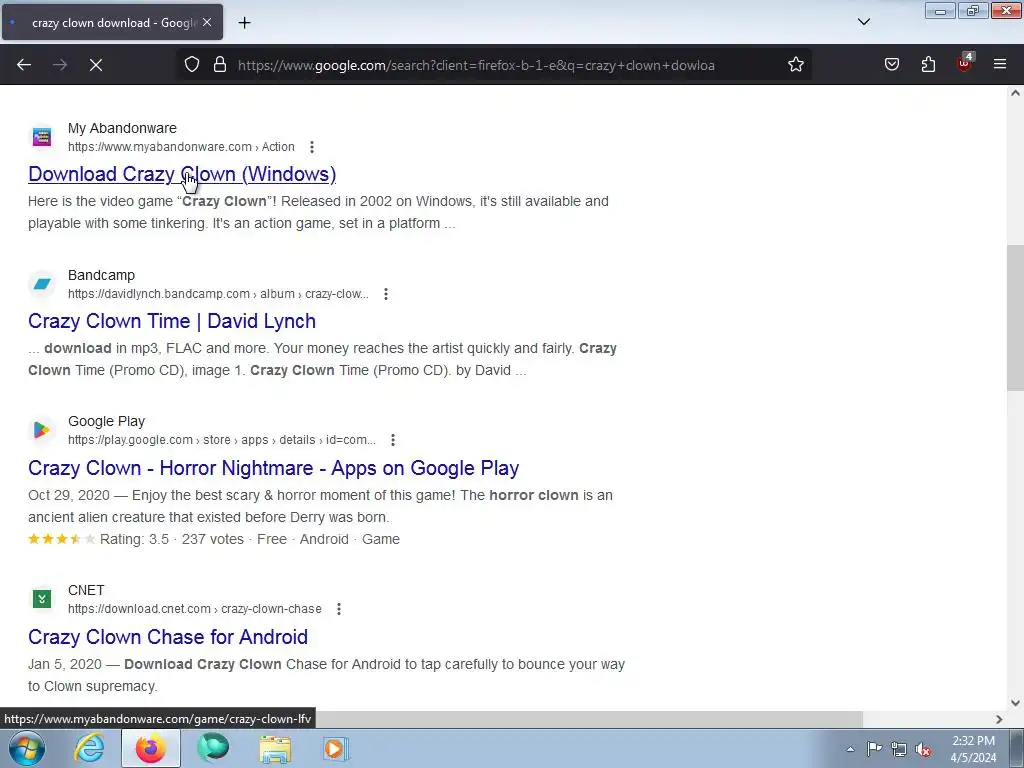Open Crazy Clown Chase for Android result

coord(168,637)
